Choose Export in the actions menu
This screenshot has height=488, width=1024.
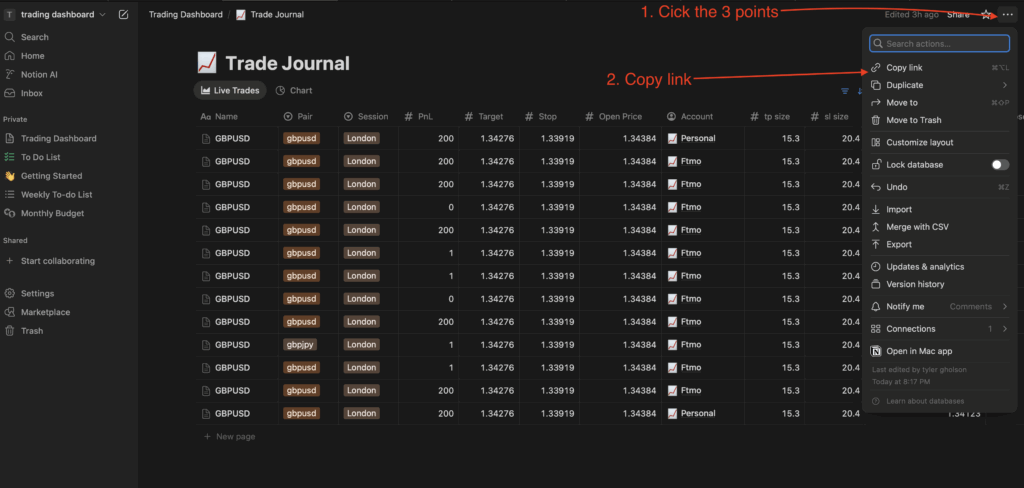click(x=899, y=244)
